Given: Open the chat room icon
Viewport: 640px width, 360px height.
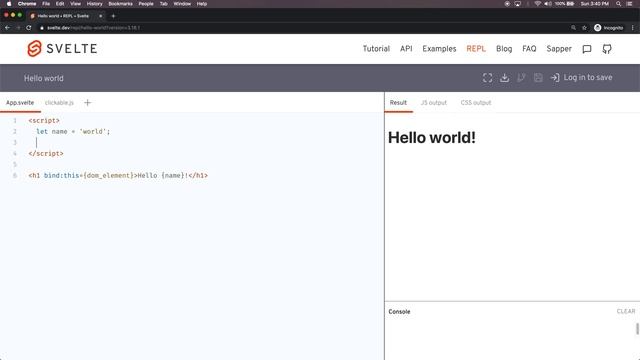Looking at the screenshot, I should pos(587,49).
